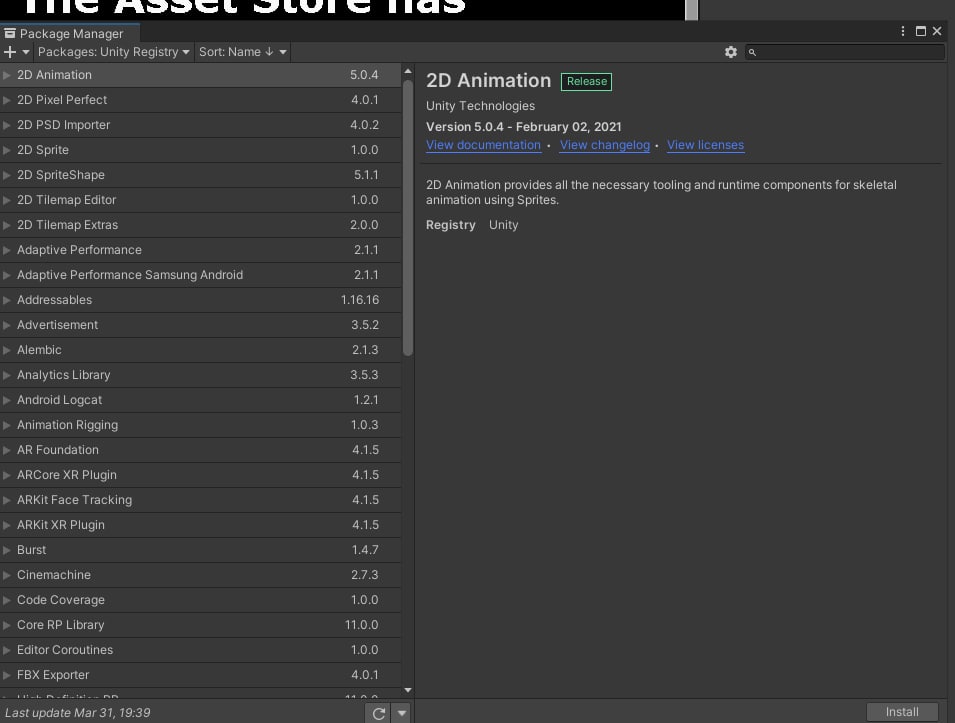Expand the Alembic package arrow
The height and width of the screenshot is (723, 955).
pyautogui.click(x=7, y=350)
